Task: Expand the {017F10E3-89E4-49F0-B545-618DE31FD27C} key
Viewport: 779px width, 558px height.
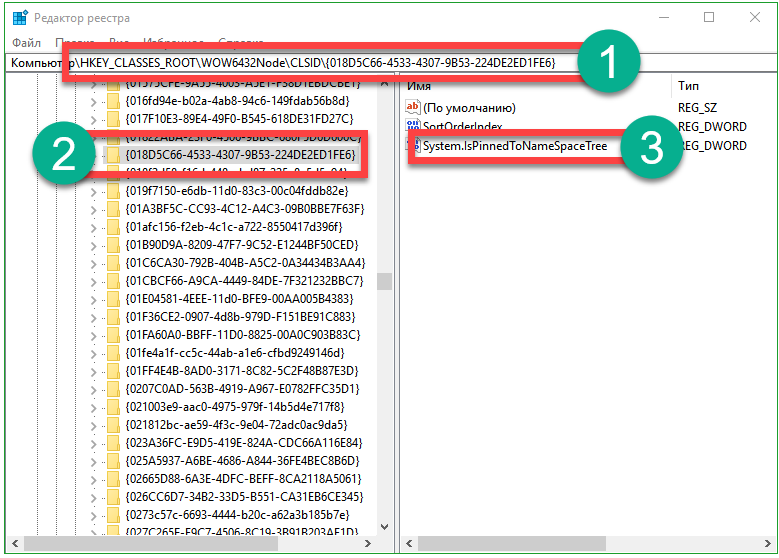Action: pos(94,119)
